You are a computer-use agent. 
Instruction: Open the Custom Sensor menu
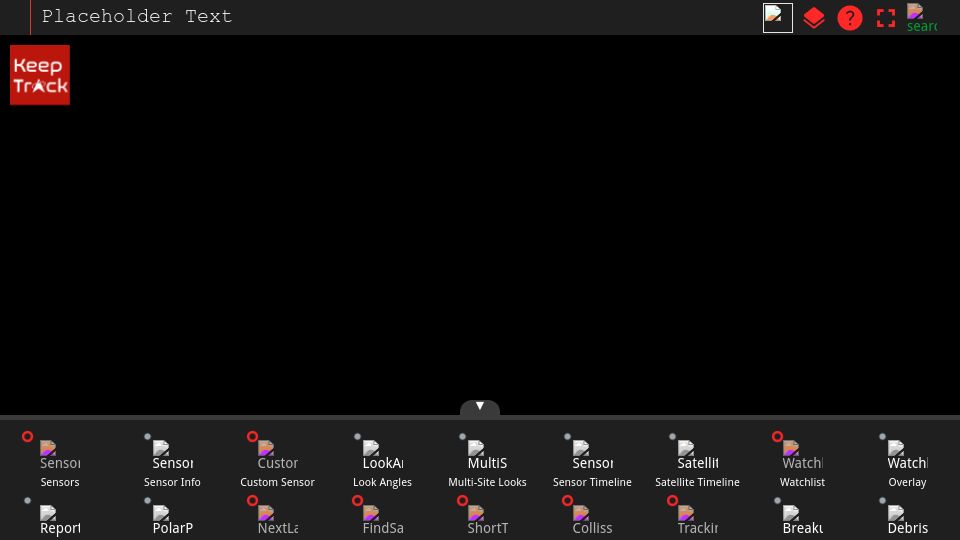(x=277, y=461)
